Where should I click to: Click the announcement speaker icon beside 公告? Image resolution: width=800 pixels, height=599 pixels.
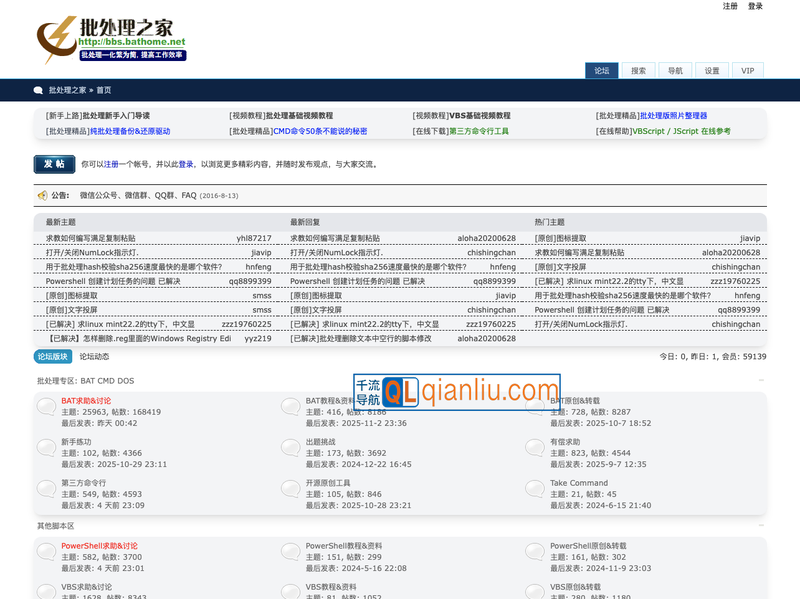click(x=42, y=195)
